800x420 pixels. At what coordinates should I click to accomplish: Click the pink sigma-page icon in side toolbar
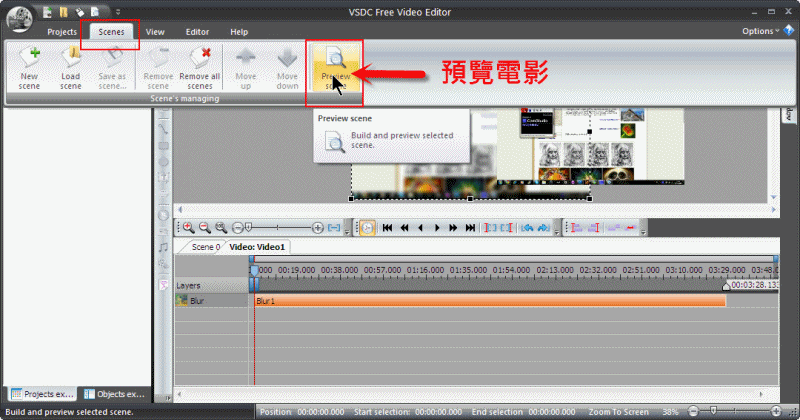163,285
